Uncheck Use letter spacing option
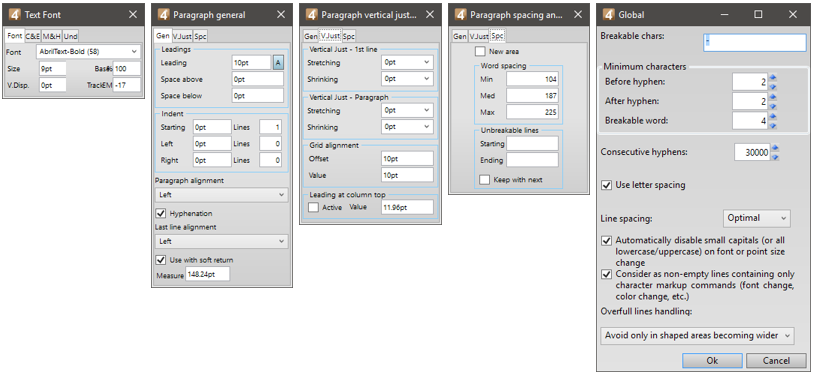 click(x=606, y=185)
